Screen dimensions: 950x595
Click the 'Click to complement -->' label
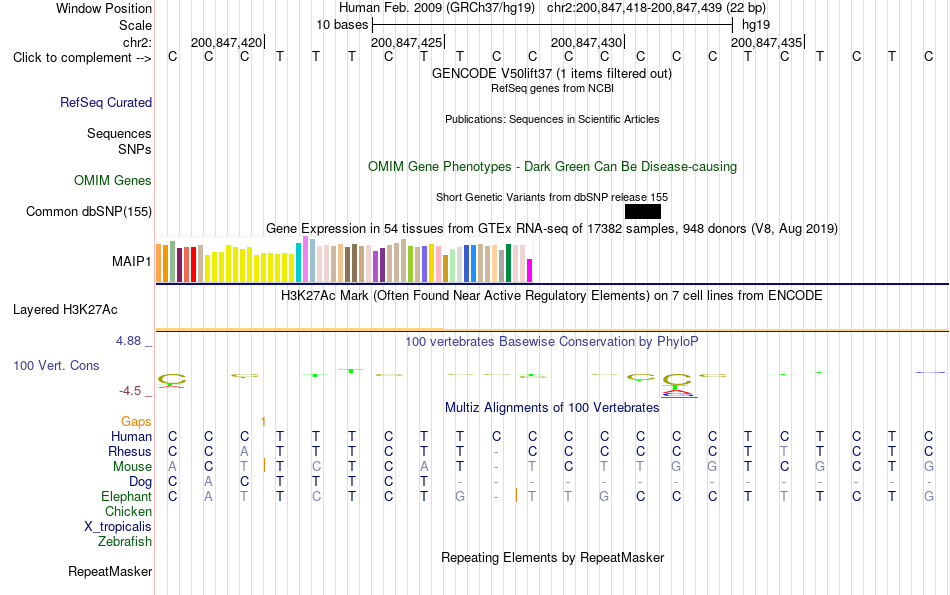tap(82, 58)
